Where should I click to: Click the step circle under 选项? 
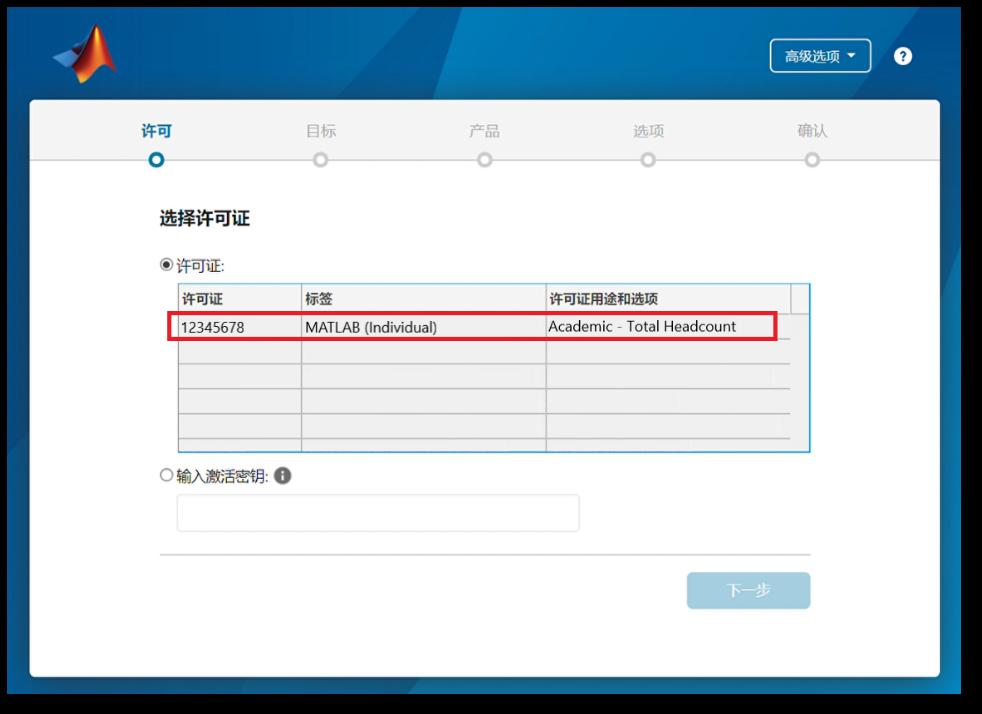click(648, 160)
